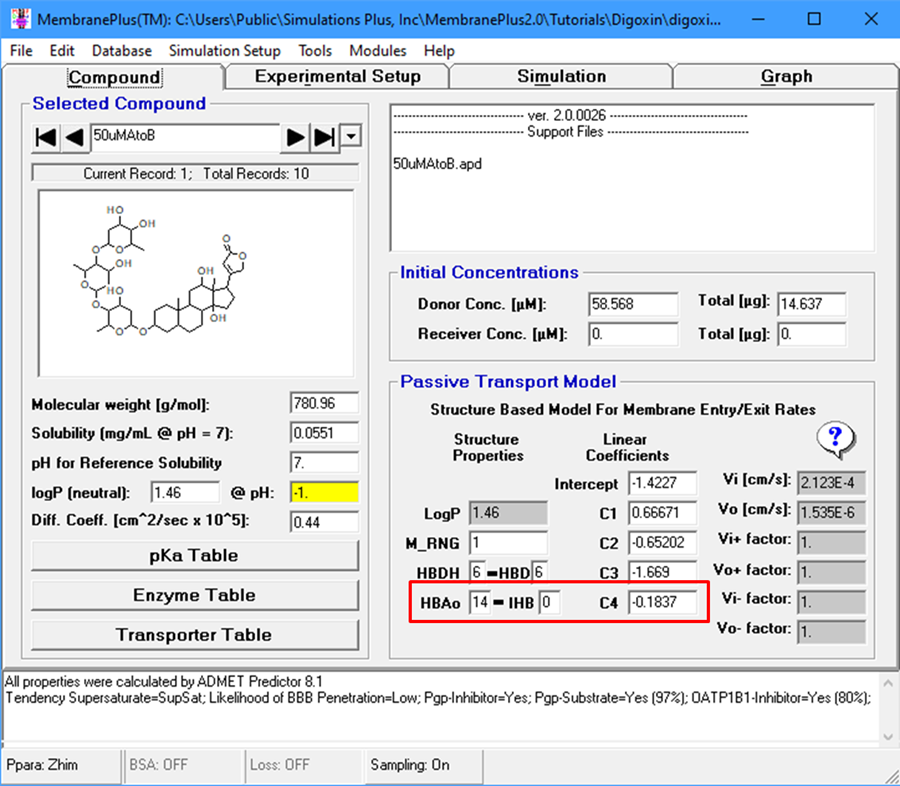
Task: Switch to the Experimental Setup tab
Action: click(x=338, y=76)
